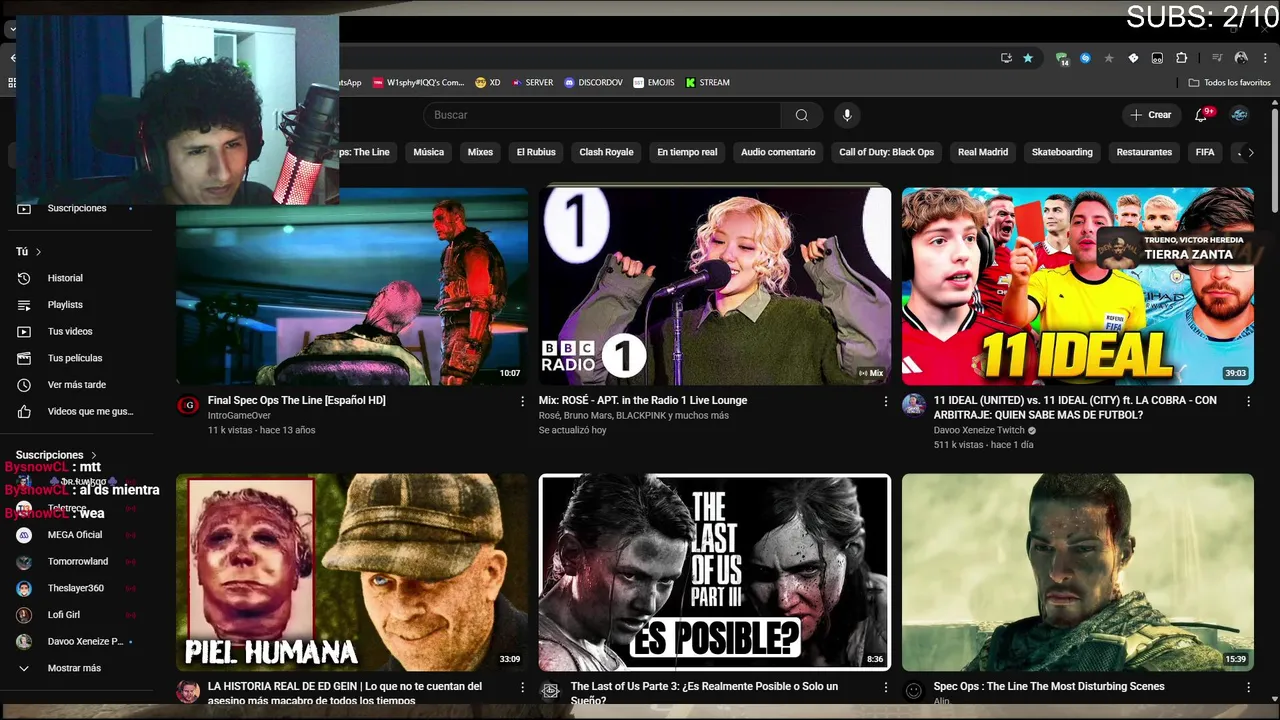Image resolution: width=1280 pixels, height=720 pixels.
Task: Open the Todos los favoritos bookmarks folder
Action: 1229,83
